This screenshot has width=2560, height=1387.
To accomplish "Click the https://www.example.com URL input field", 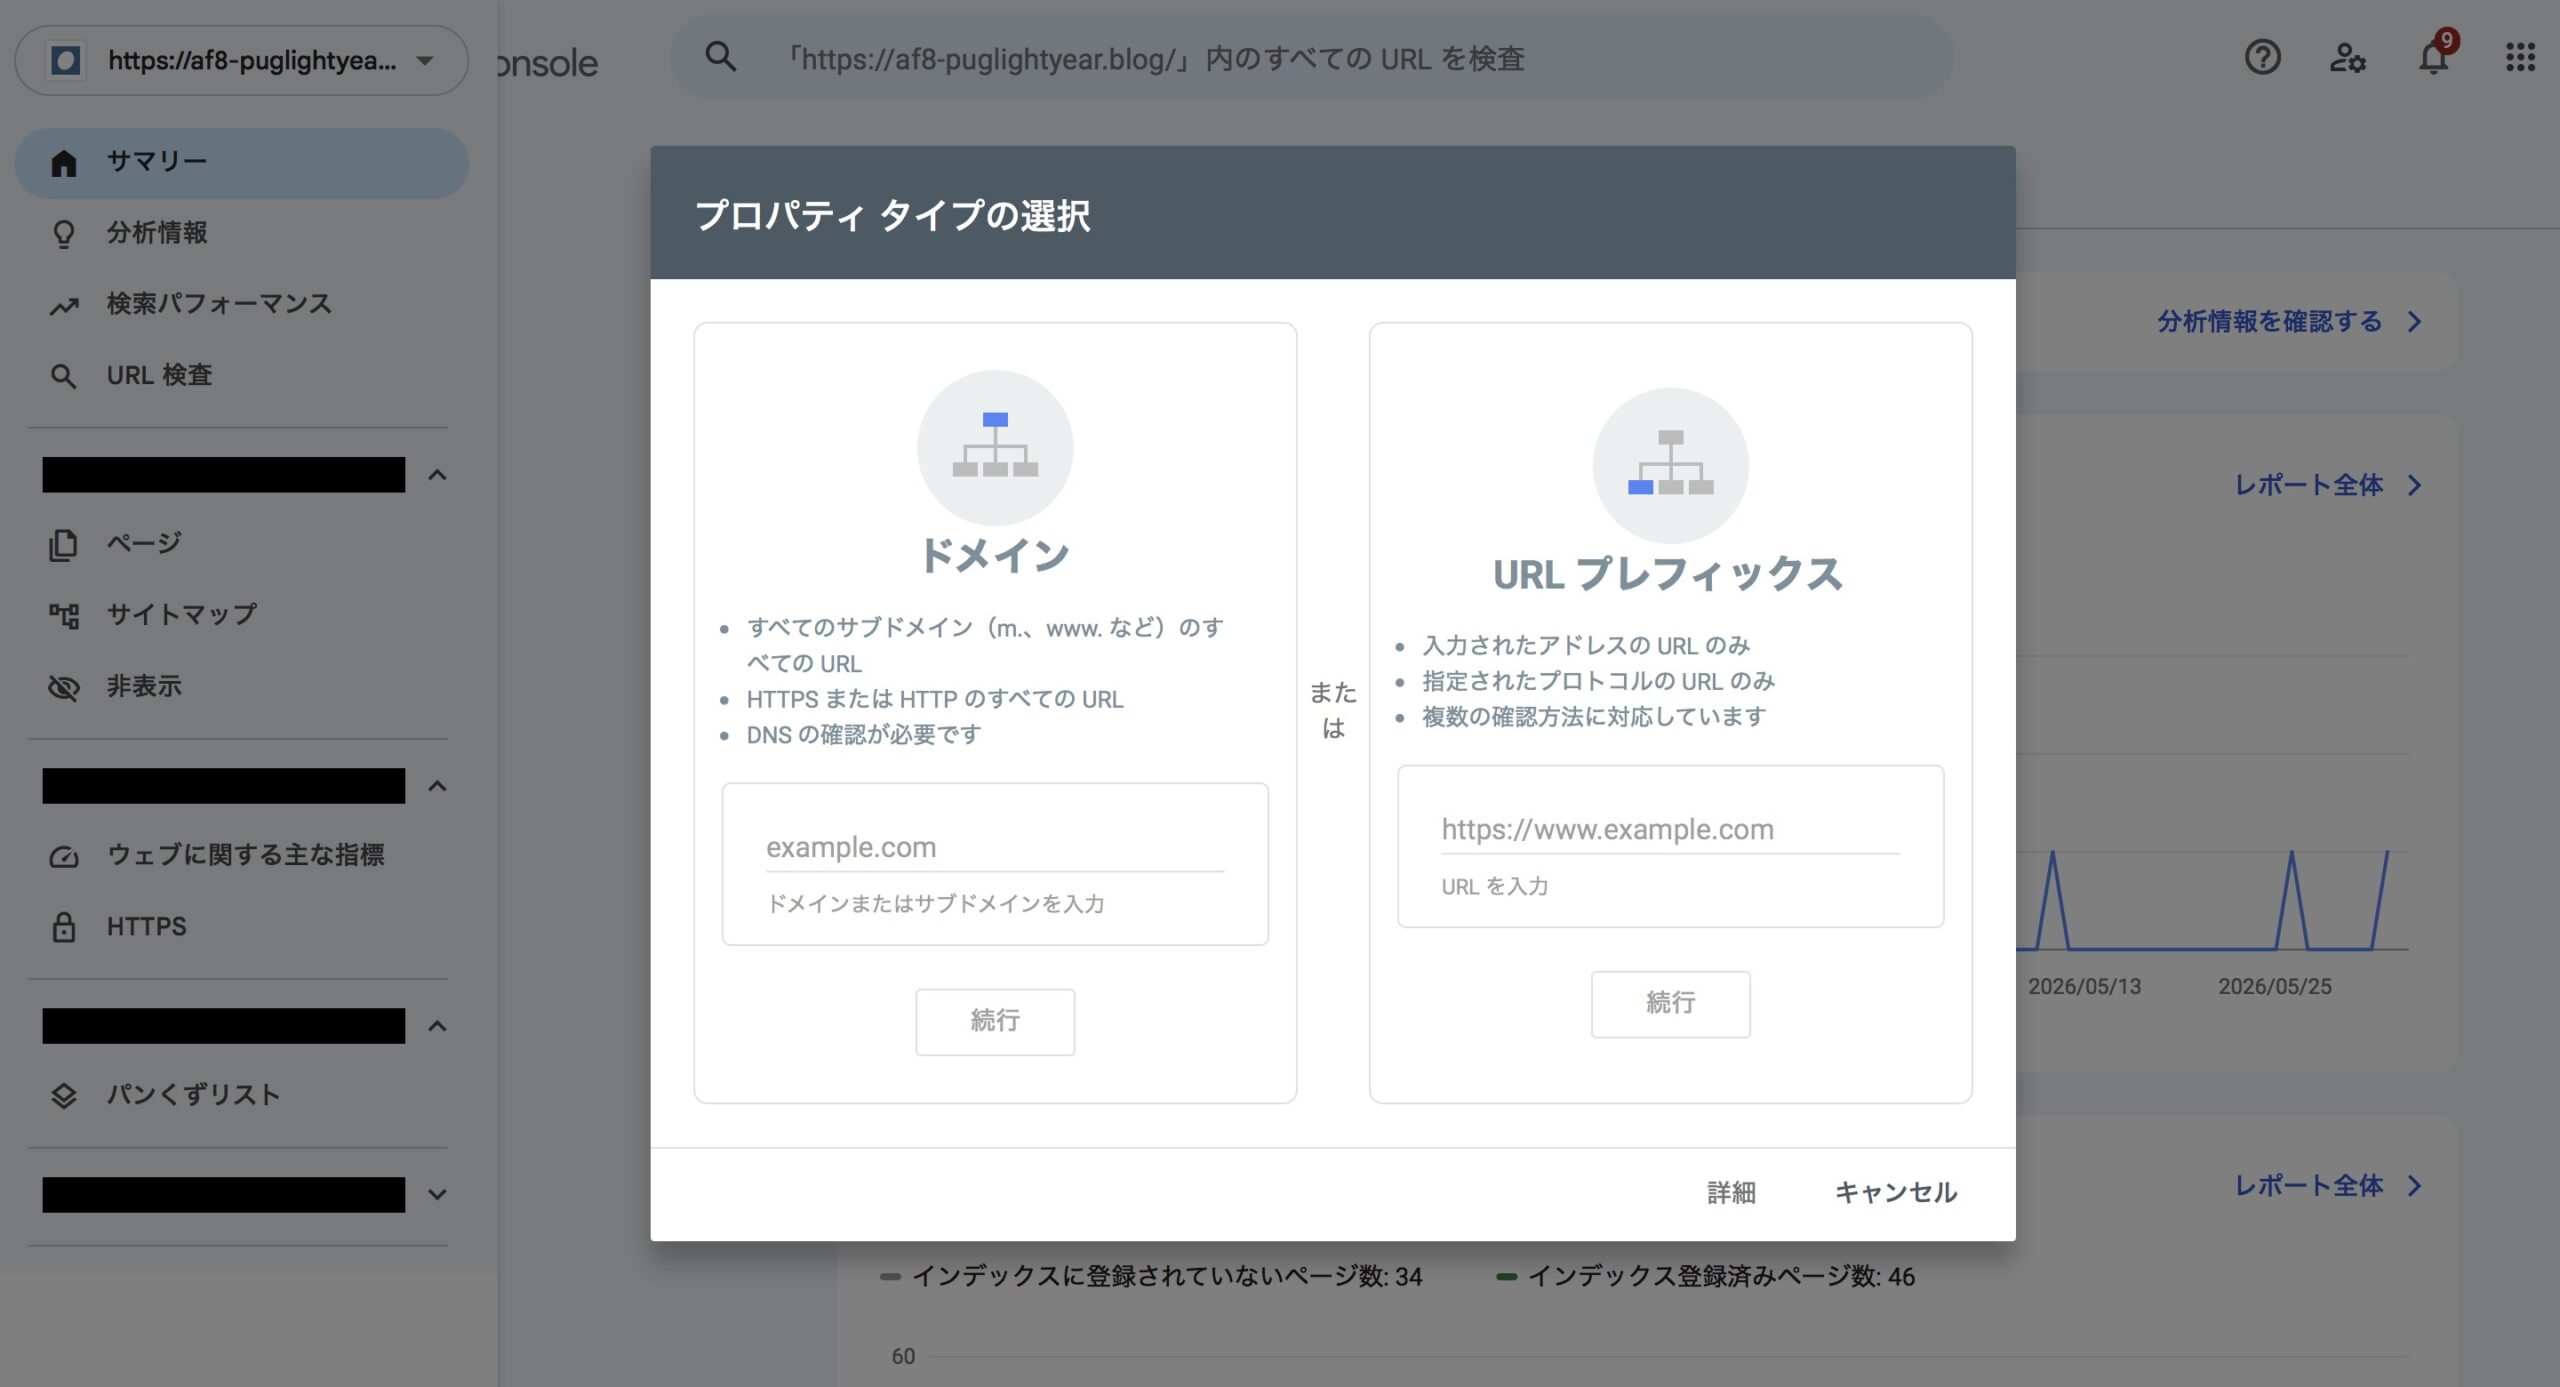I will pos(1670,830).
